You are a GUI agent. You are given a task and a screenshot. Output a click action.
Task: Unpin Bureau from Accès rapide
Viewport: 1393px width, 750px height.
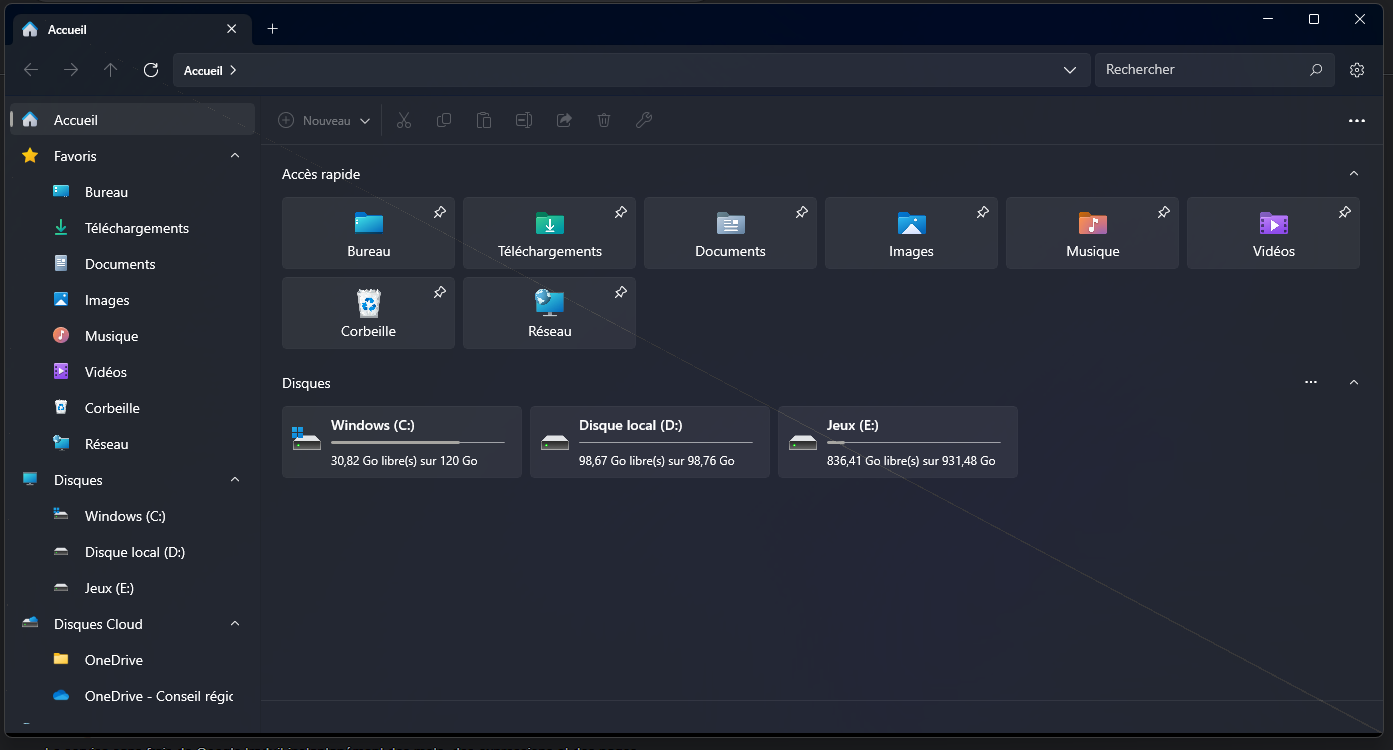click(439, 212)
